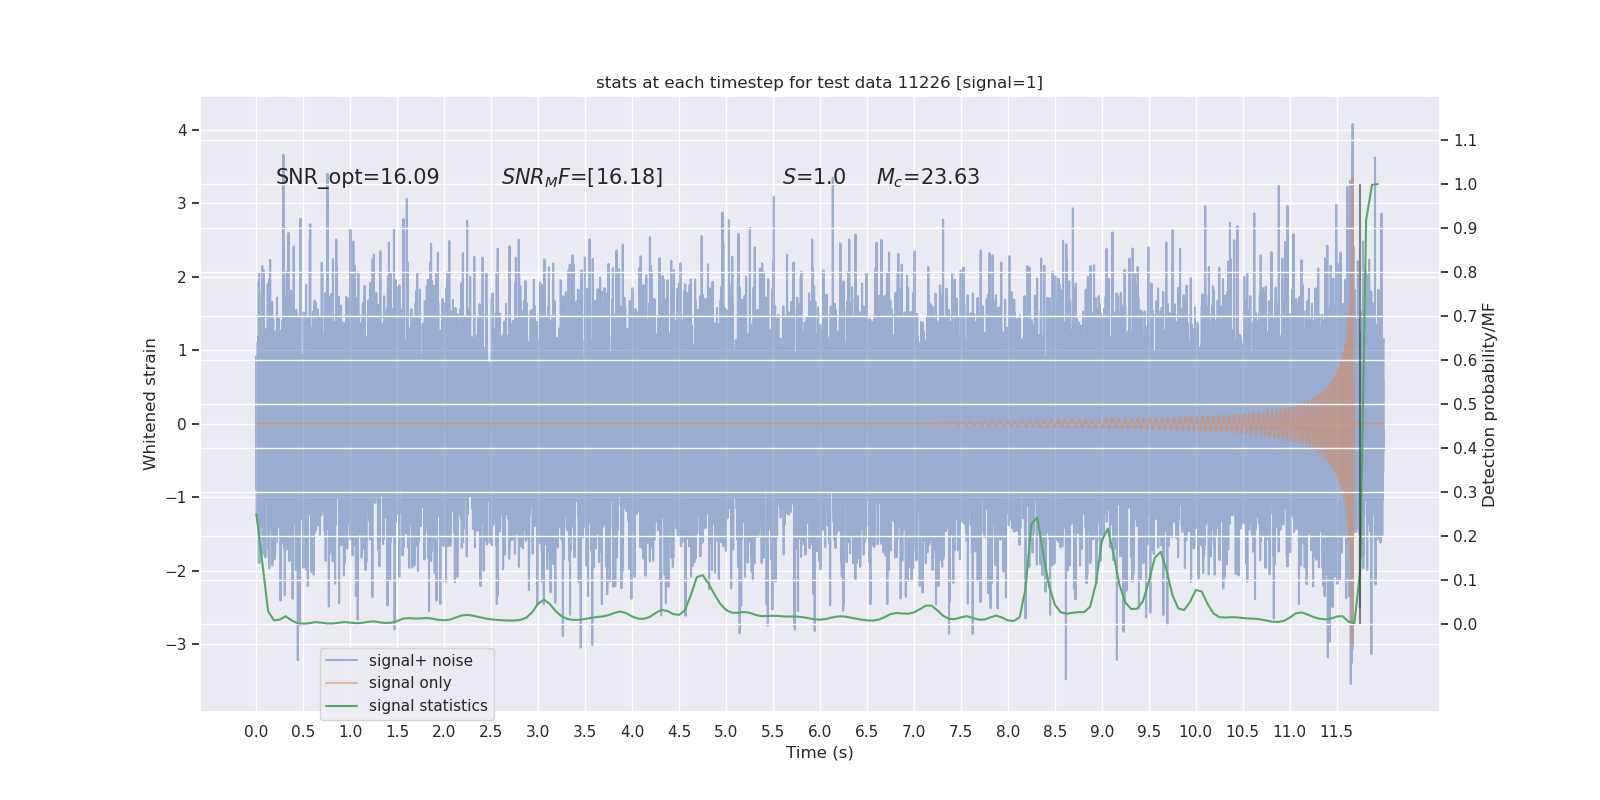1600x800 pixels.
Task: Click the Mc=23.63 chirp mass annotation
Action: tap(928, 177)
